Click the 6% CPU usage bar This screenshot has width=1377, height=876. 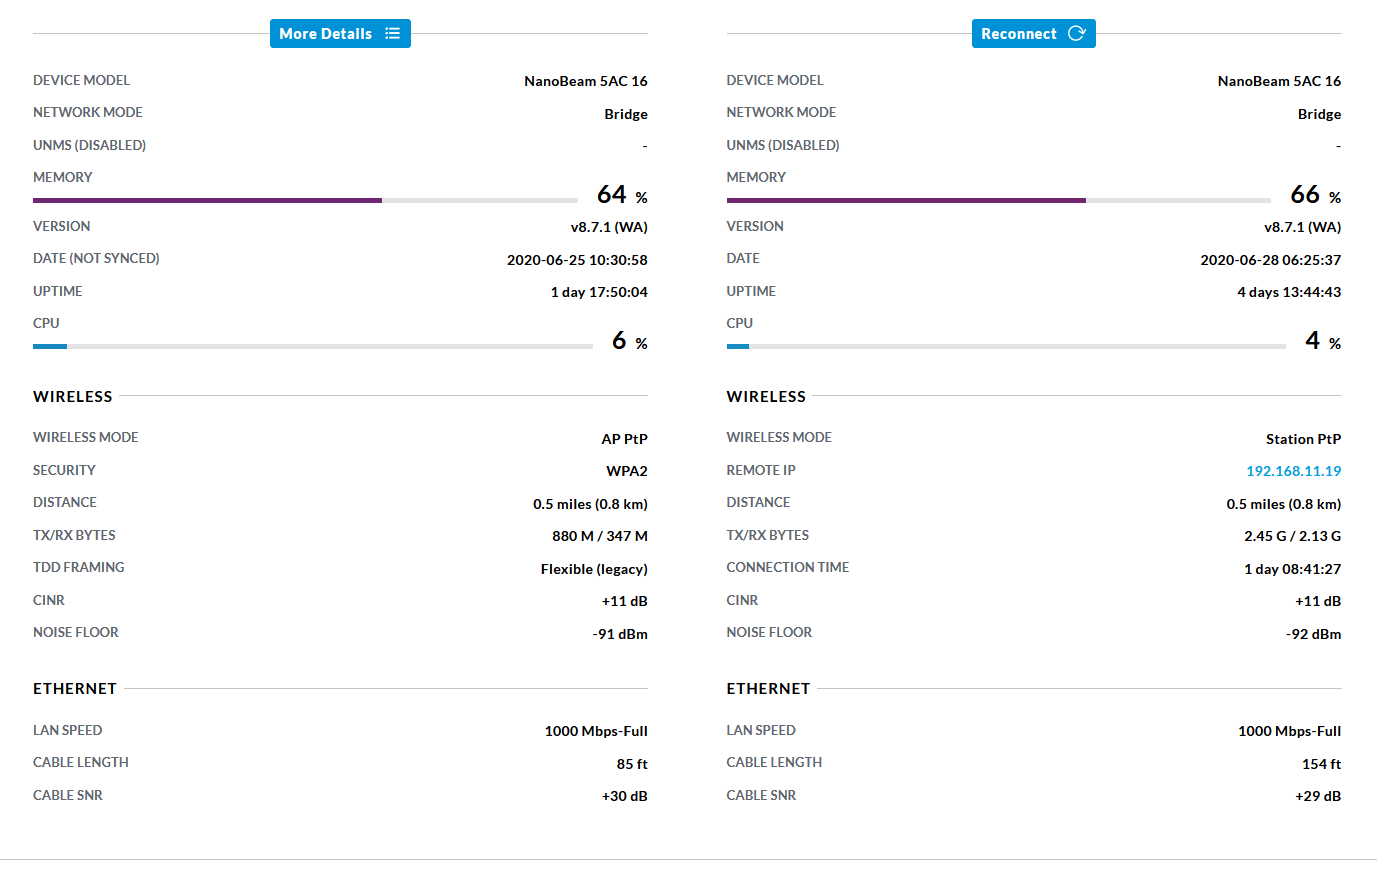pyautogui.click(x=312, y=346)
